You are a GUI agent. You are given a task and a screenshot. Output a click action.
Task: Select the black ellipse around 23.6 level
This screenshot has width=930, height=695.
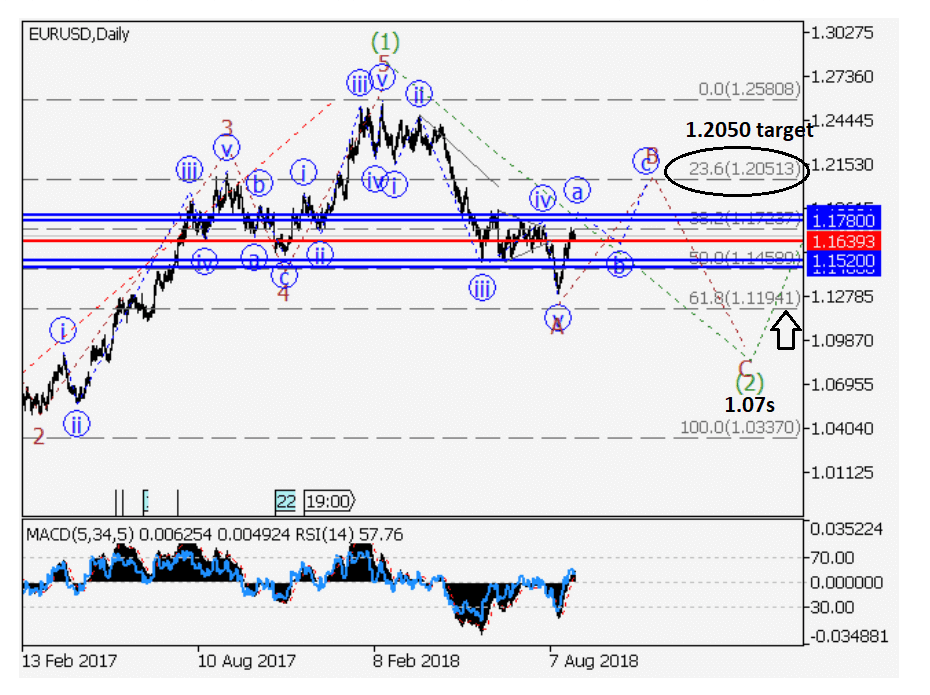(736, 169)
